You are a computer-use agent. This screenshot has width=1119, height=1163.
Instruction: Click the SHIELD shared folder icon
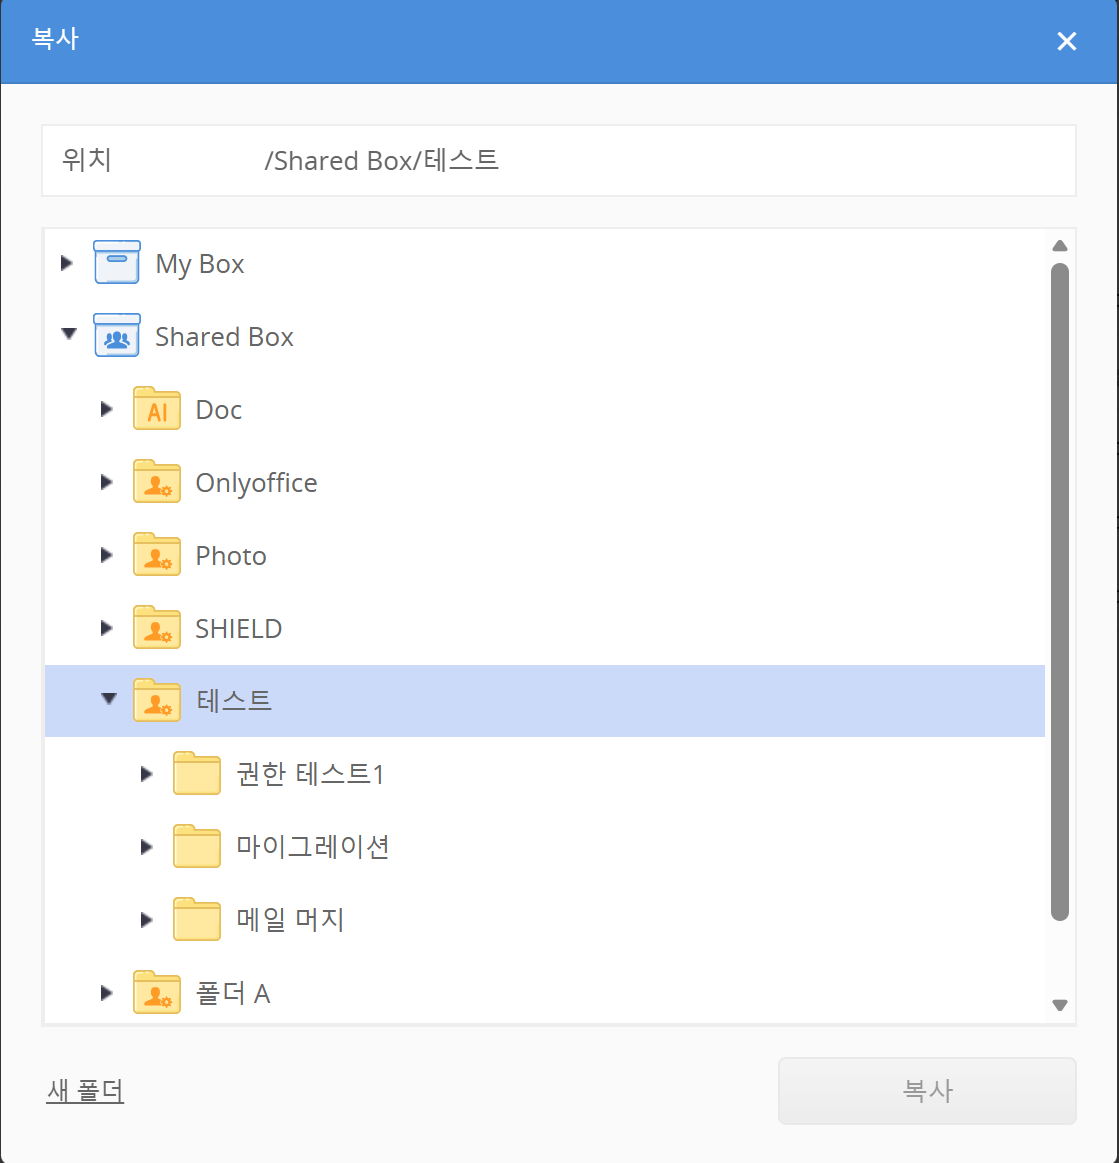point(157,628)
